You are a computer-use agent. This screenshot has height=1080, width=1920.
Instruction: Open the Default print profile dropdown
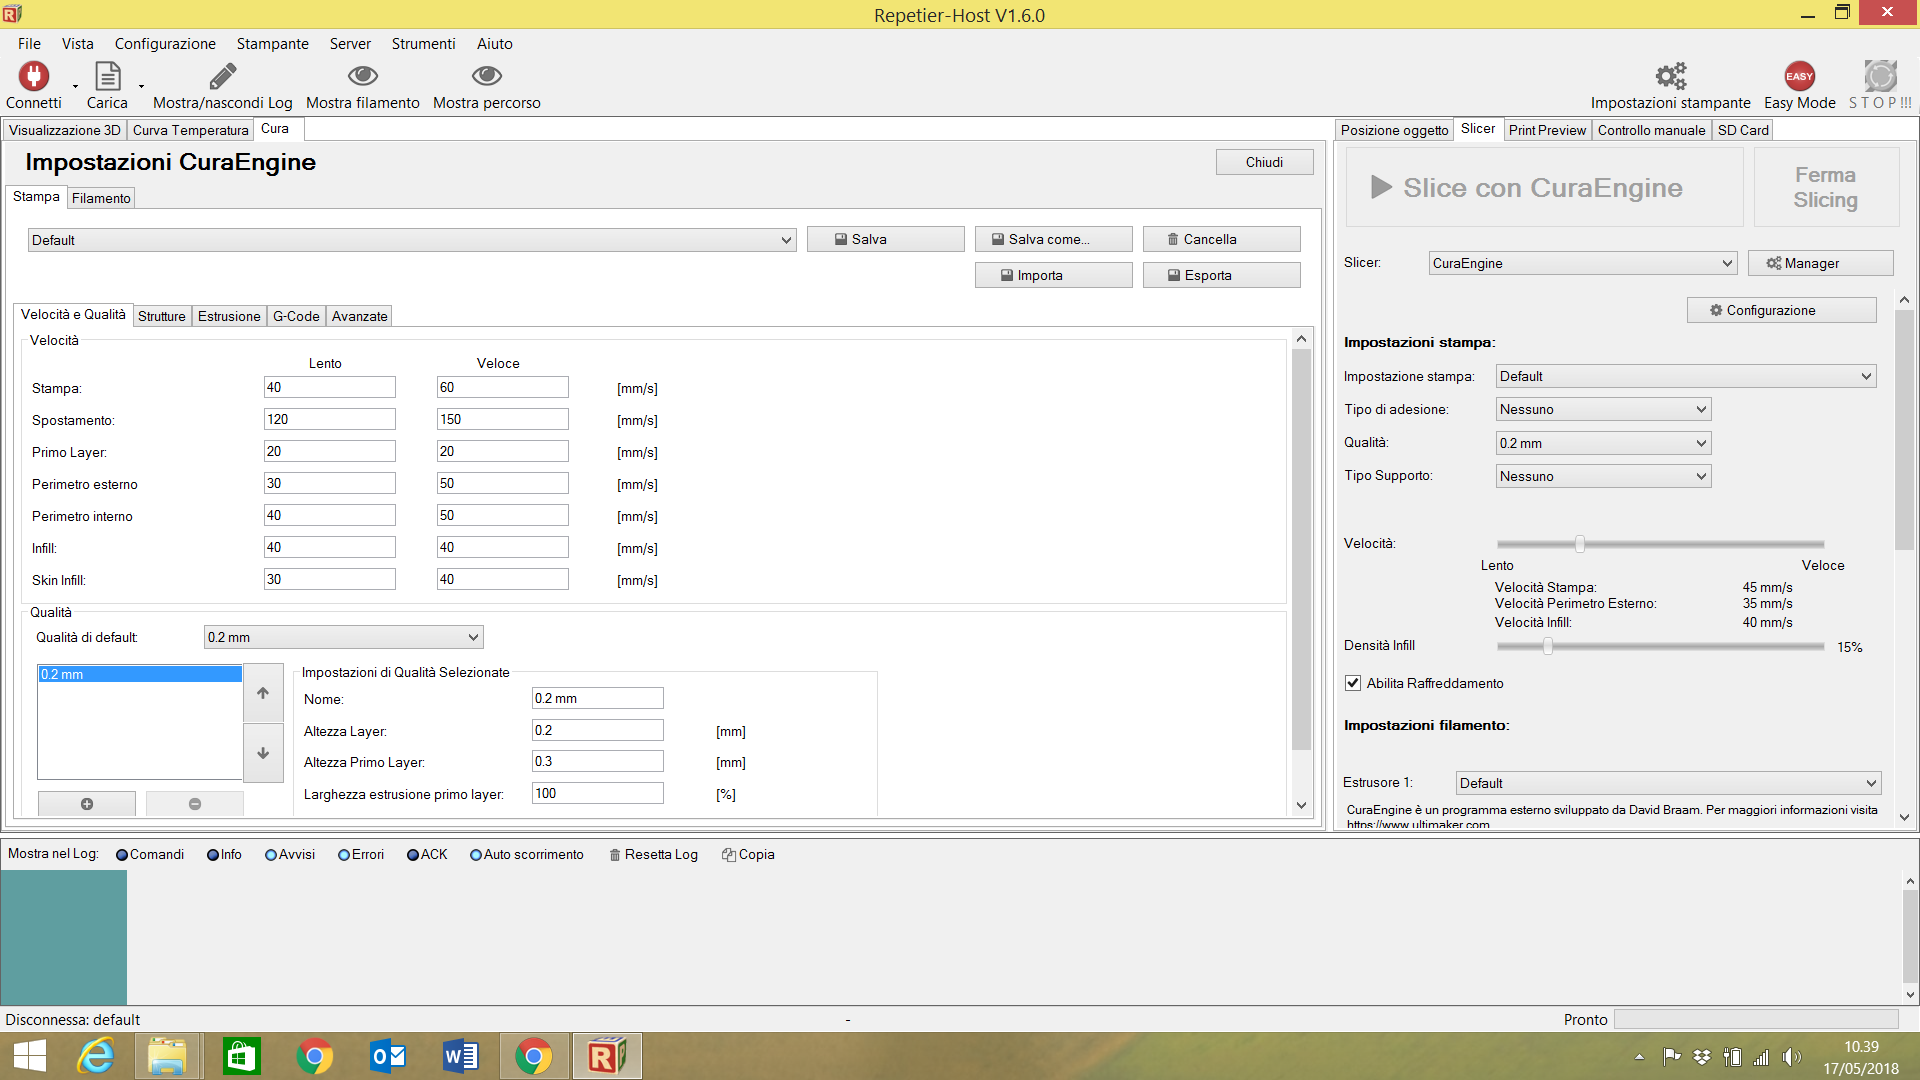[x=412, y=240]
